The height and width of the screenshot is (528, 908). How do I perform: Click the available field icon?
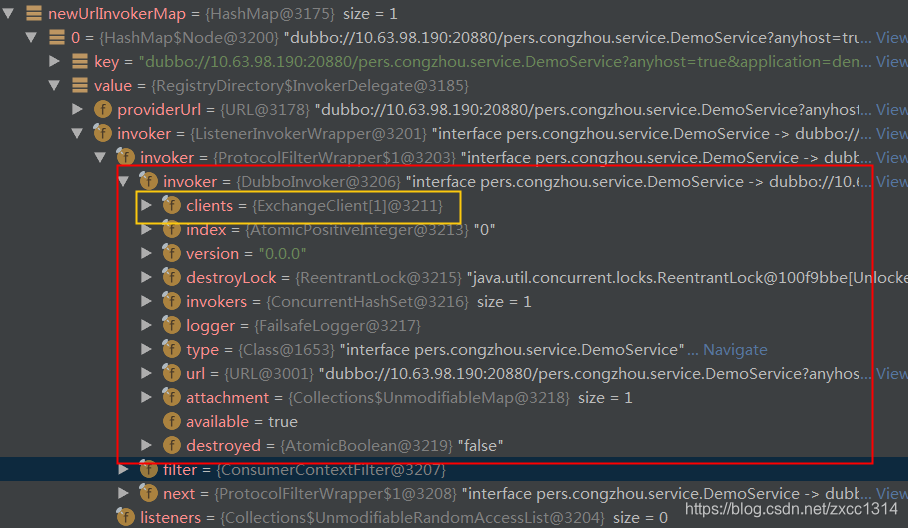[172, 421]
